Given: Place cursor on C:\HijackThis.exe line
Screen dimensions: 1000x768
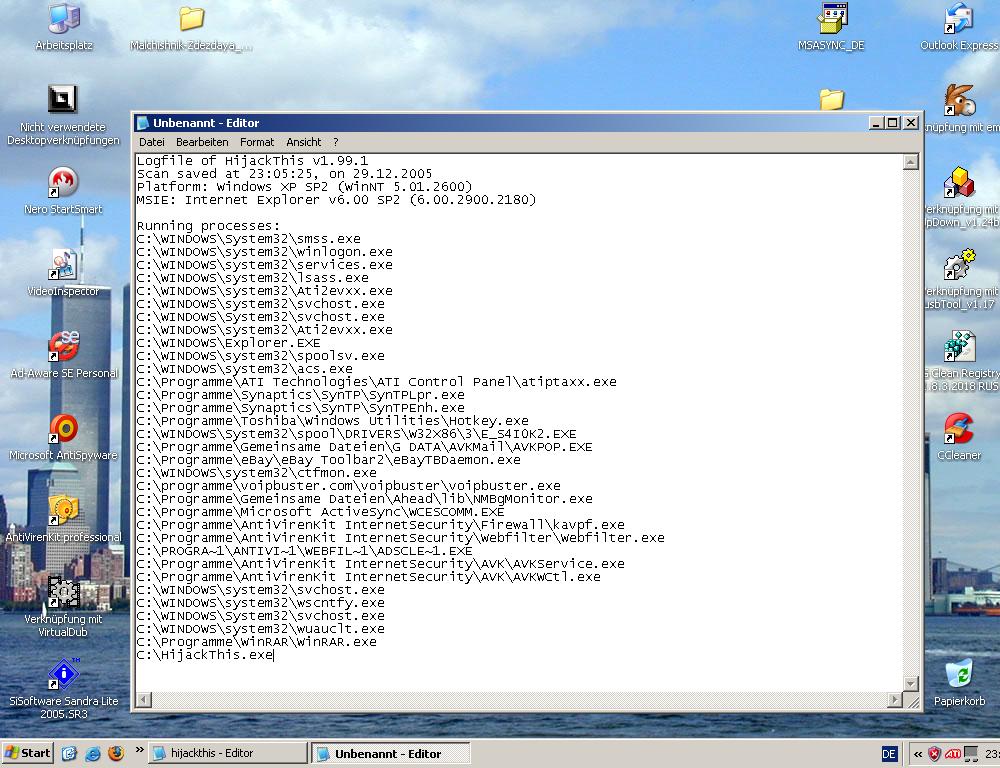Looking at the screenshot, I should click(x=205, y=655).
